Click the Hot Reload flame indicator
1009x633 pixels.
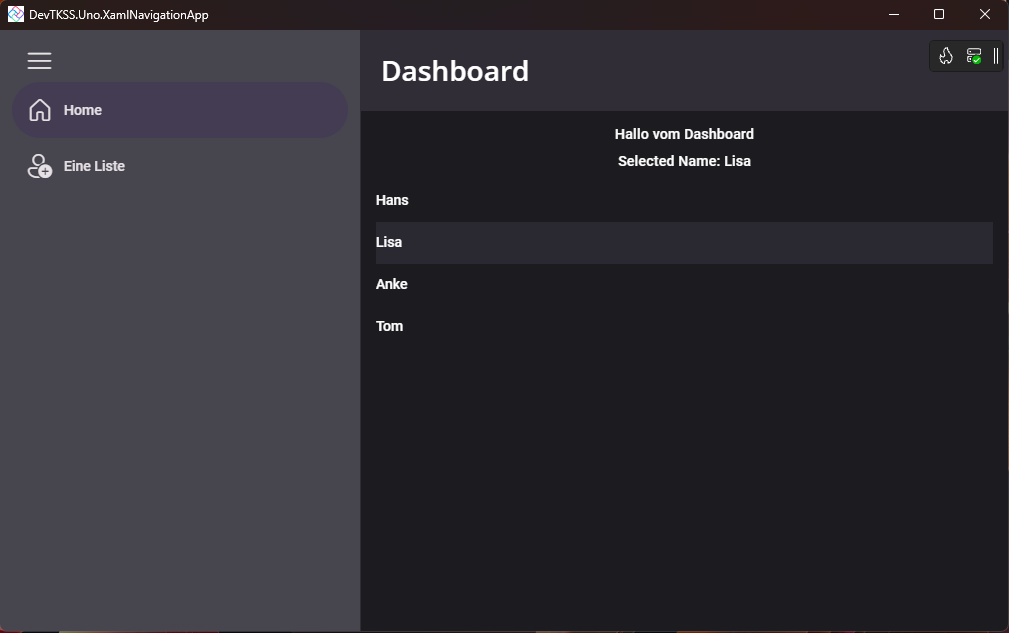click(x=946, y=56)
